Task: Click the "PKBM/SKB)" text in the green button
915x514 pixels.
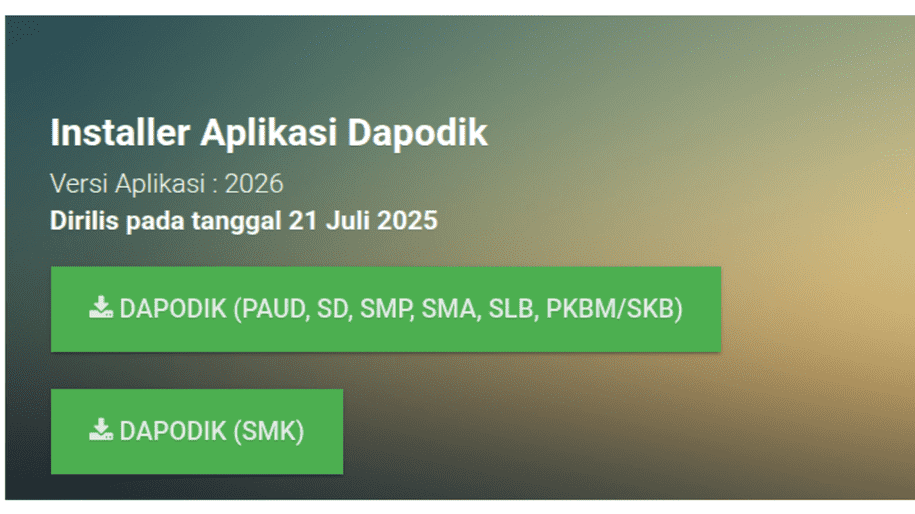Action: [x=614, y=309]
